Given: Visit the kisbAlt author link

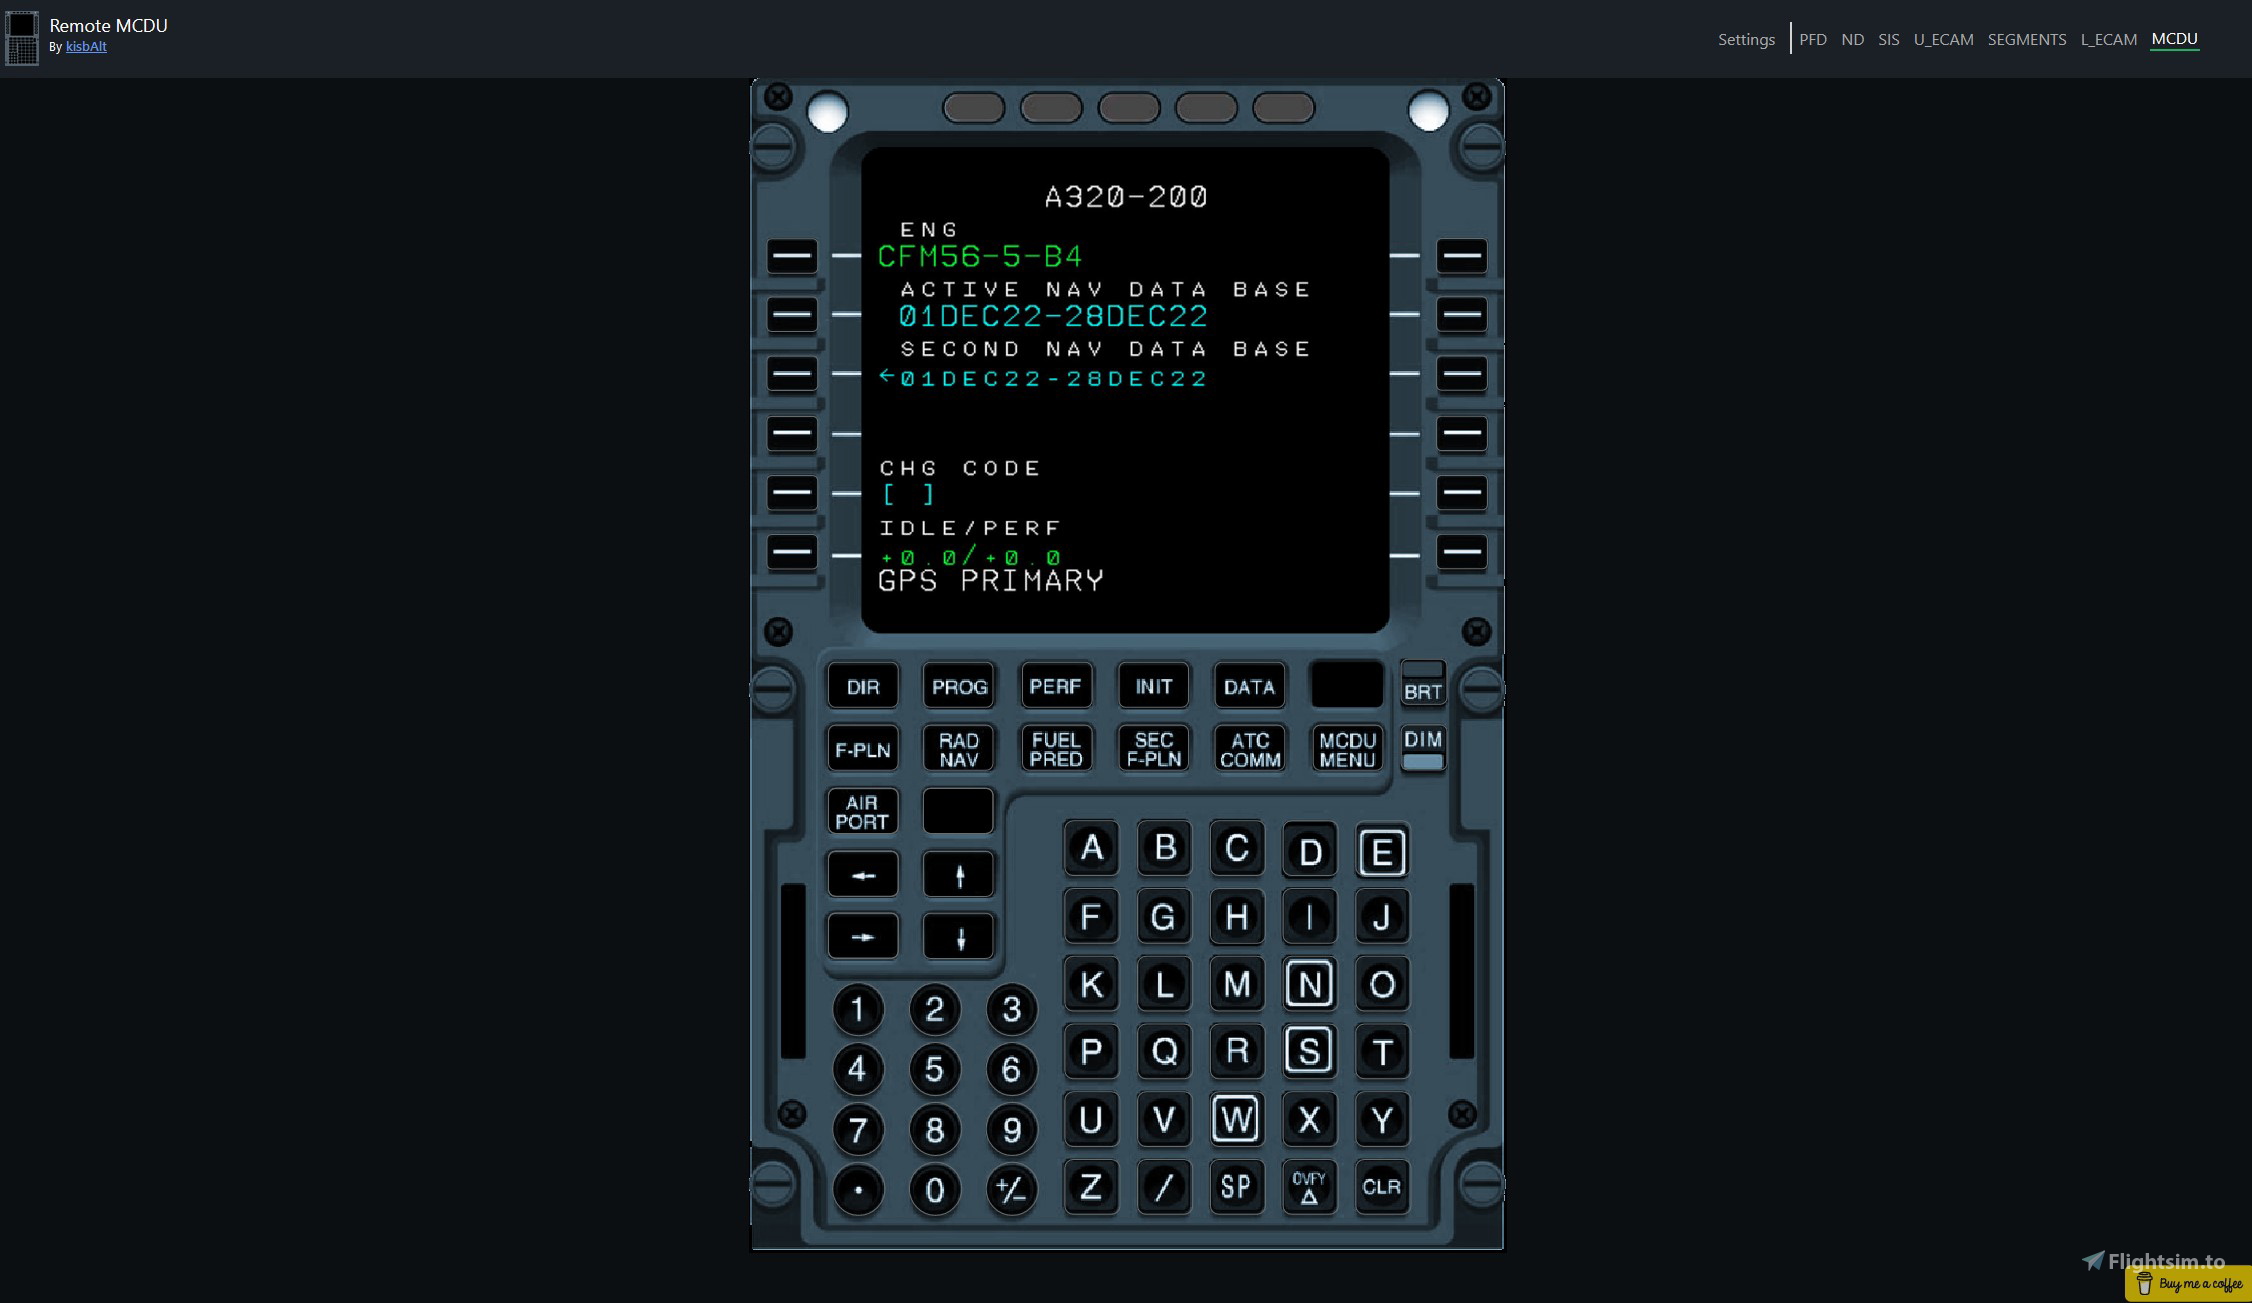Looking at the screenshot, I should point(86,46).
